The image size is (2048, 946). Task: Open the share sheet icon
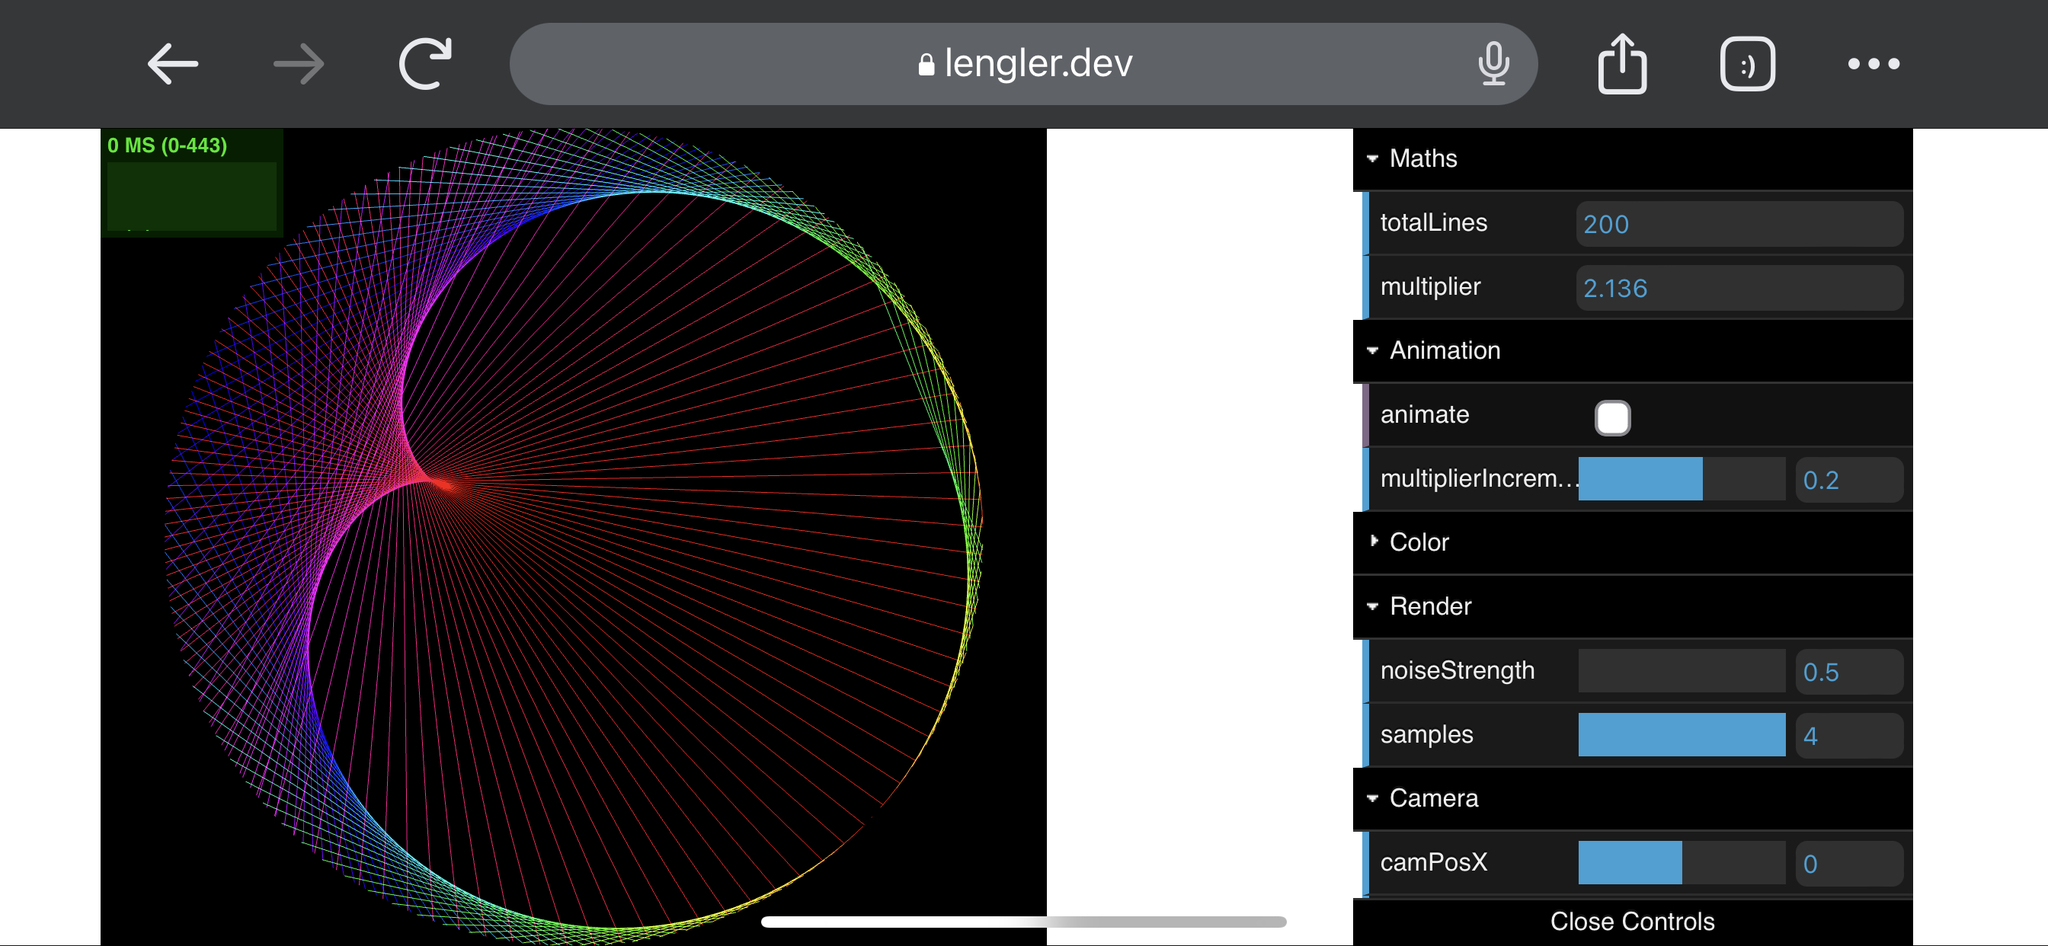(1621, 64)
